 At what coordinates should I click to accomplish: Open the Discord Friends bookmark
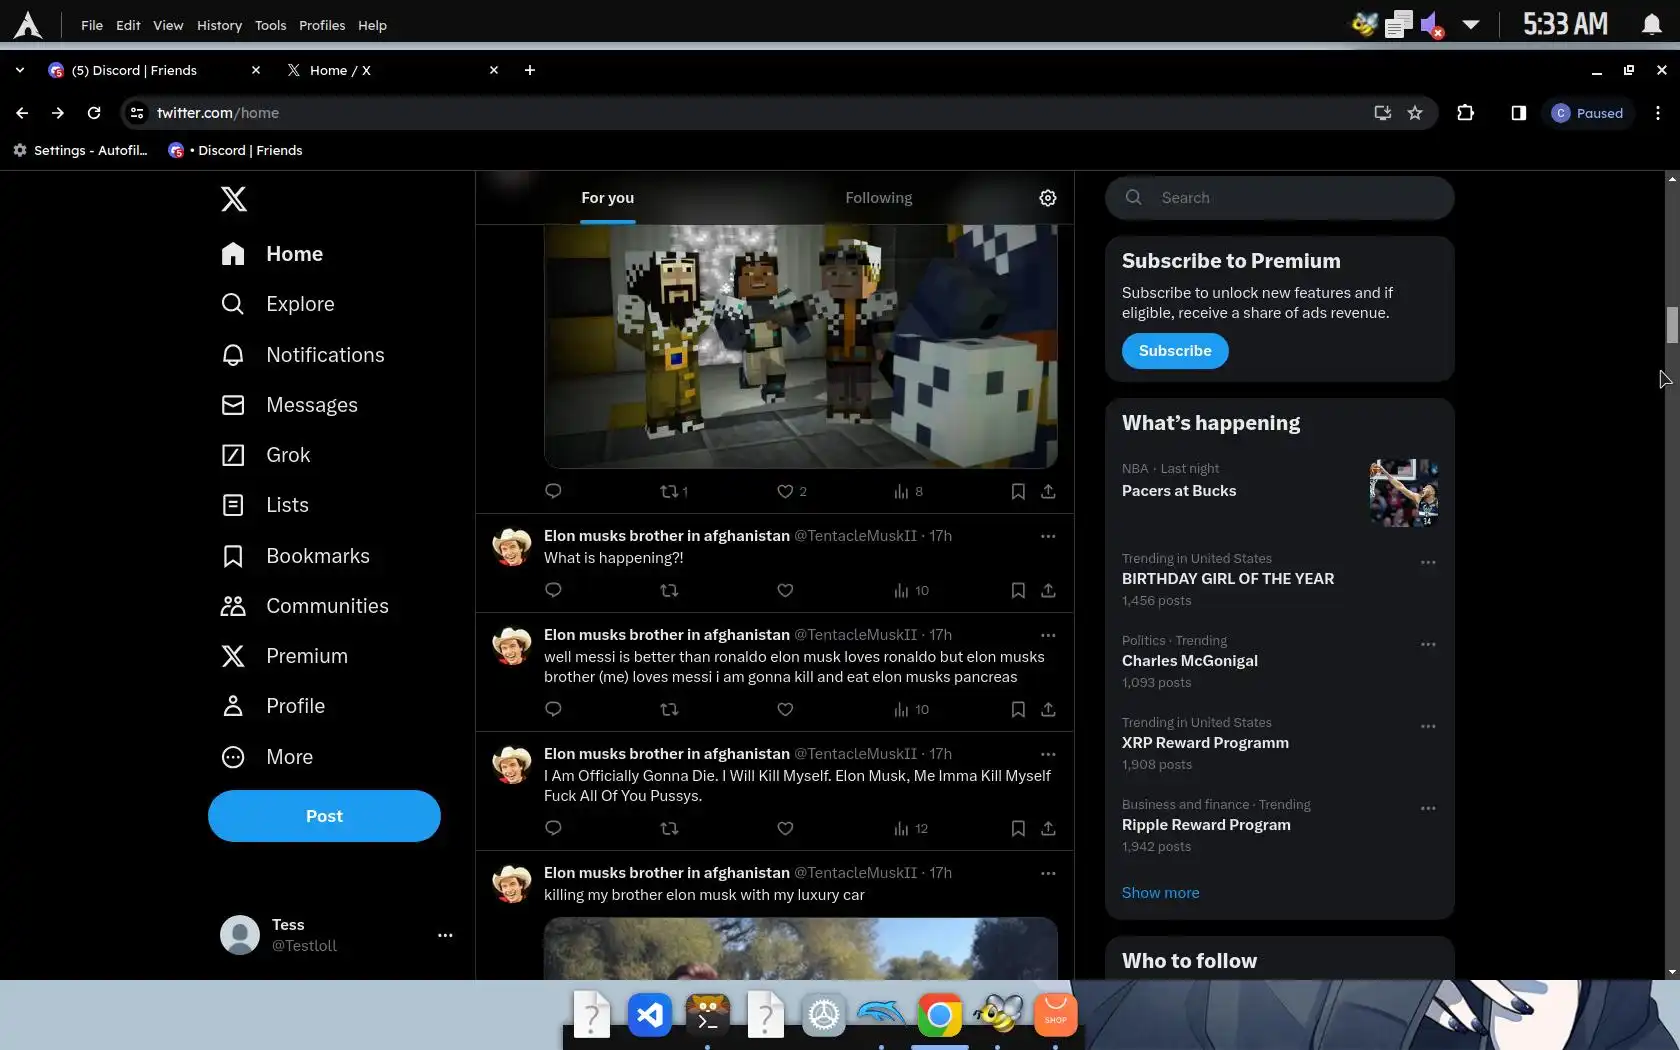tap(236, 150)
